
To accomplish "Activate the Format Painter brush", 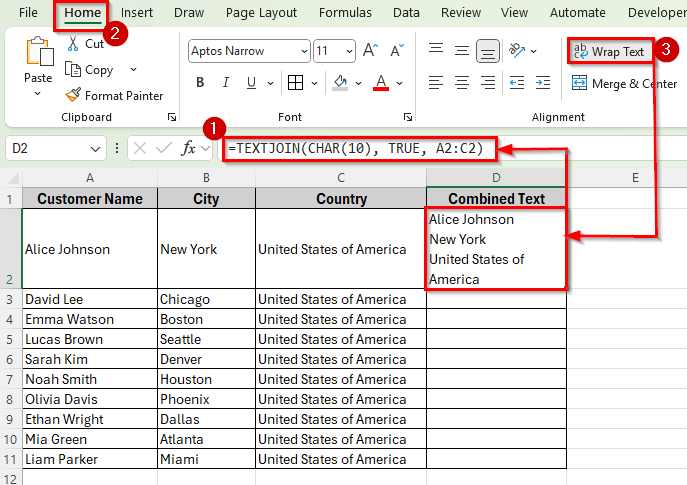I will tap(73, 95).
